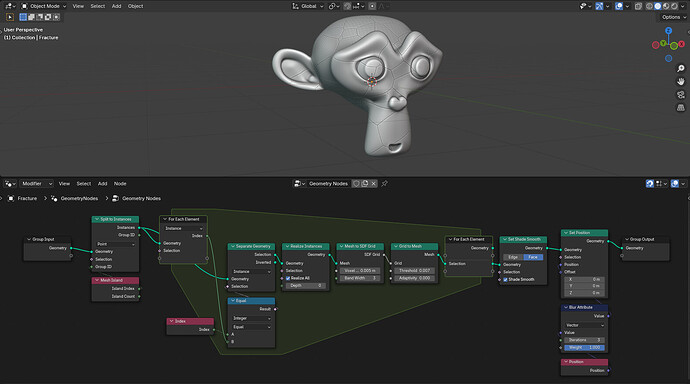The height and width of the screenshot is (384, 690).
Task: Toggle camera view icon in viewport
Action: (681, 95)
